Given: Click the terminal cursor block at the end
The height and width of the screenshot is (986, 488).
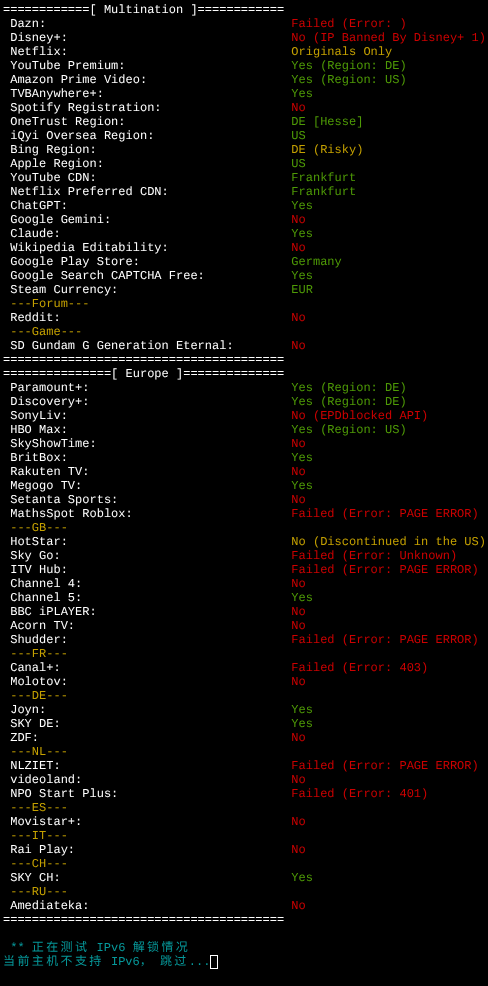Looking at the screenshot, I should point(214,961).
